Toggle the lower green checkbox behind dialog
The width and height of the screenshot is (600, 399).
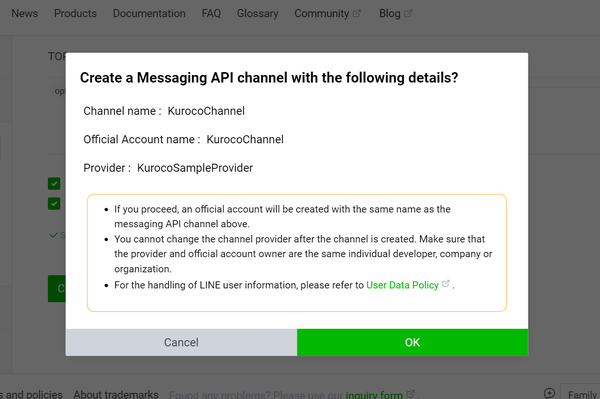pos(54,204)
